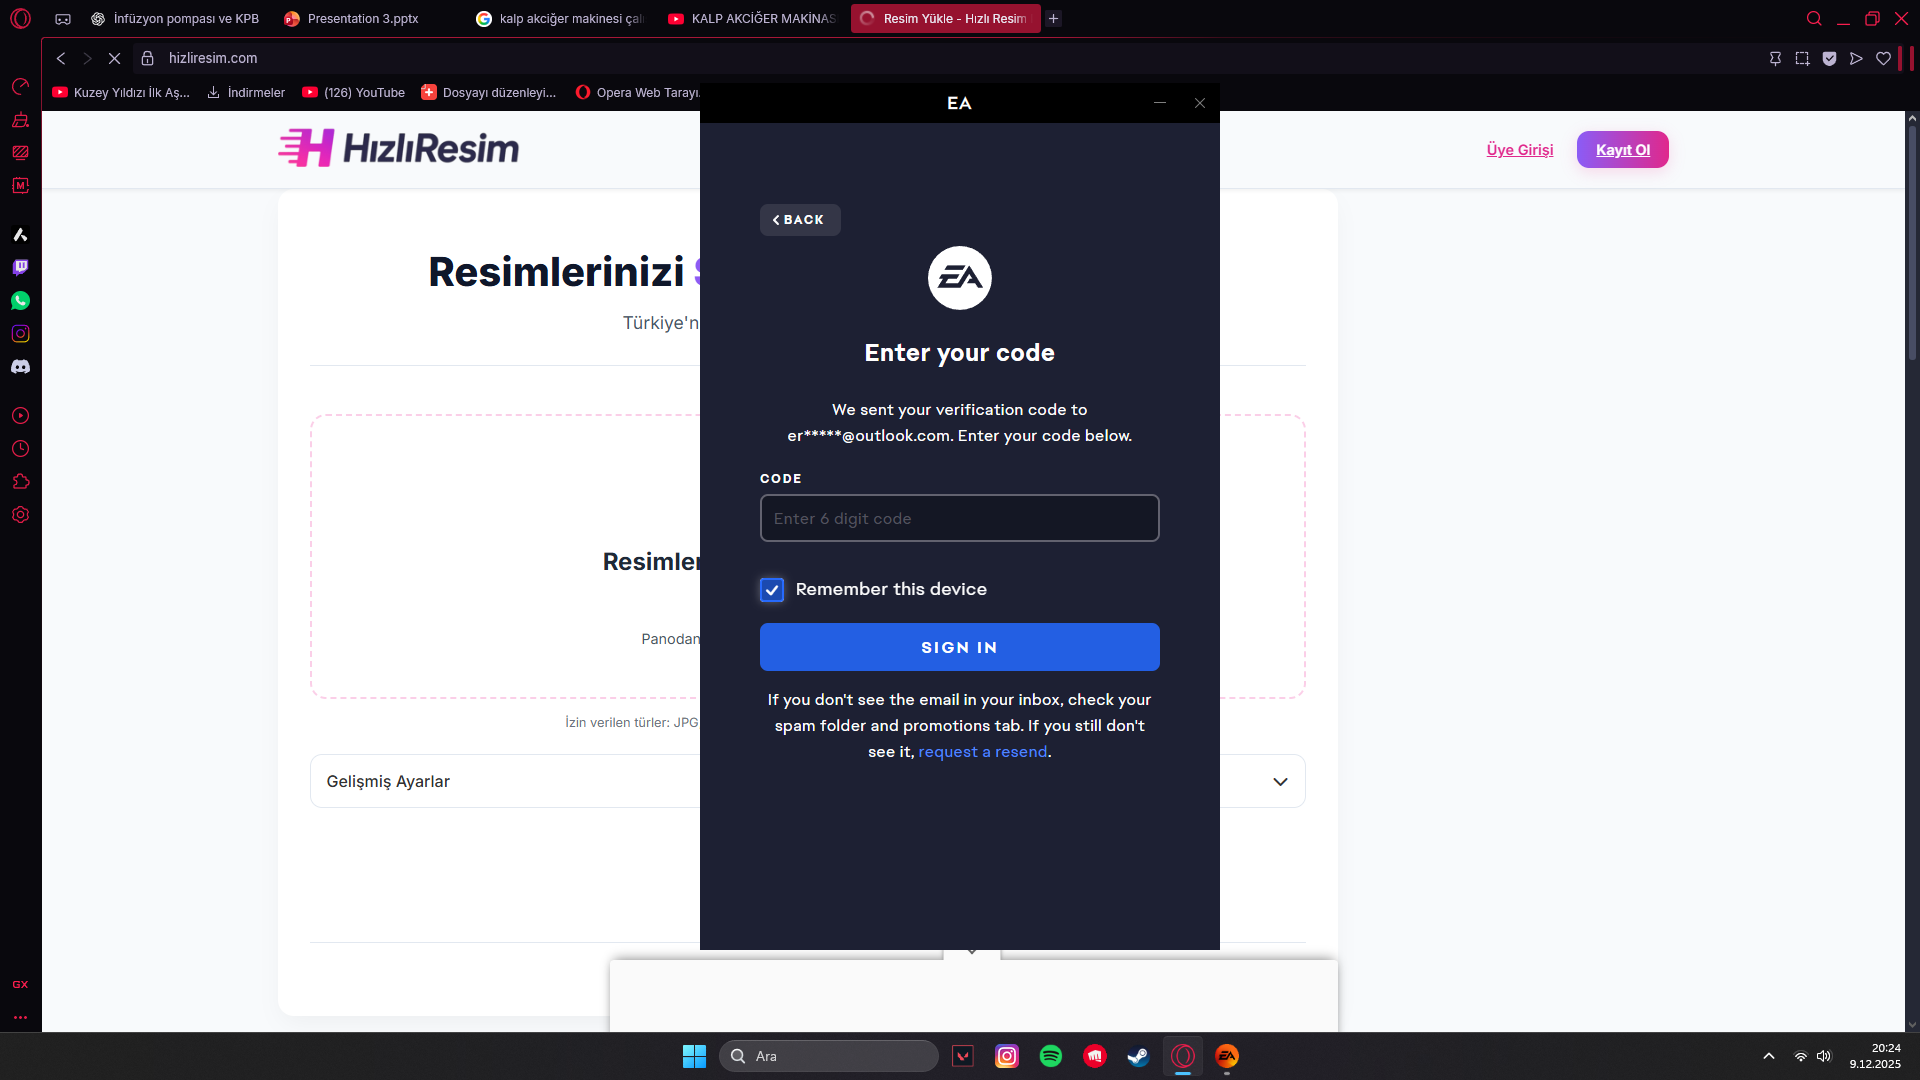1920x1080 pixels.
Task: Expand the Gelişmiş Ayarlar section
Action: [x=807, y=781]
